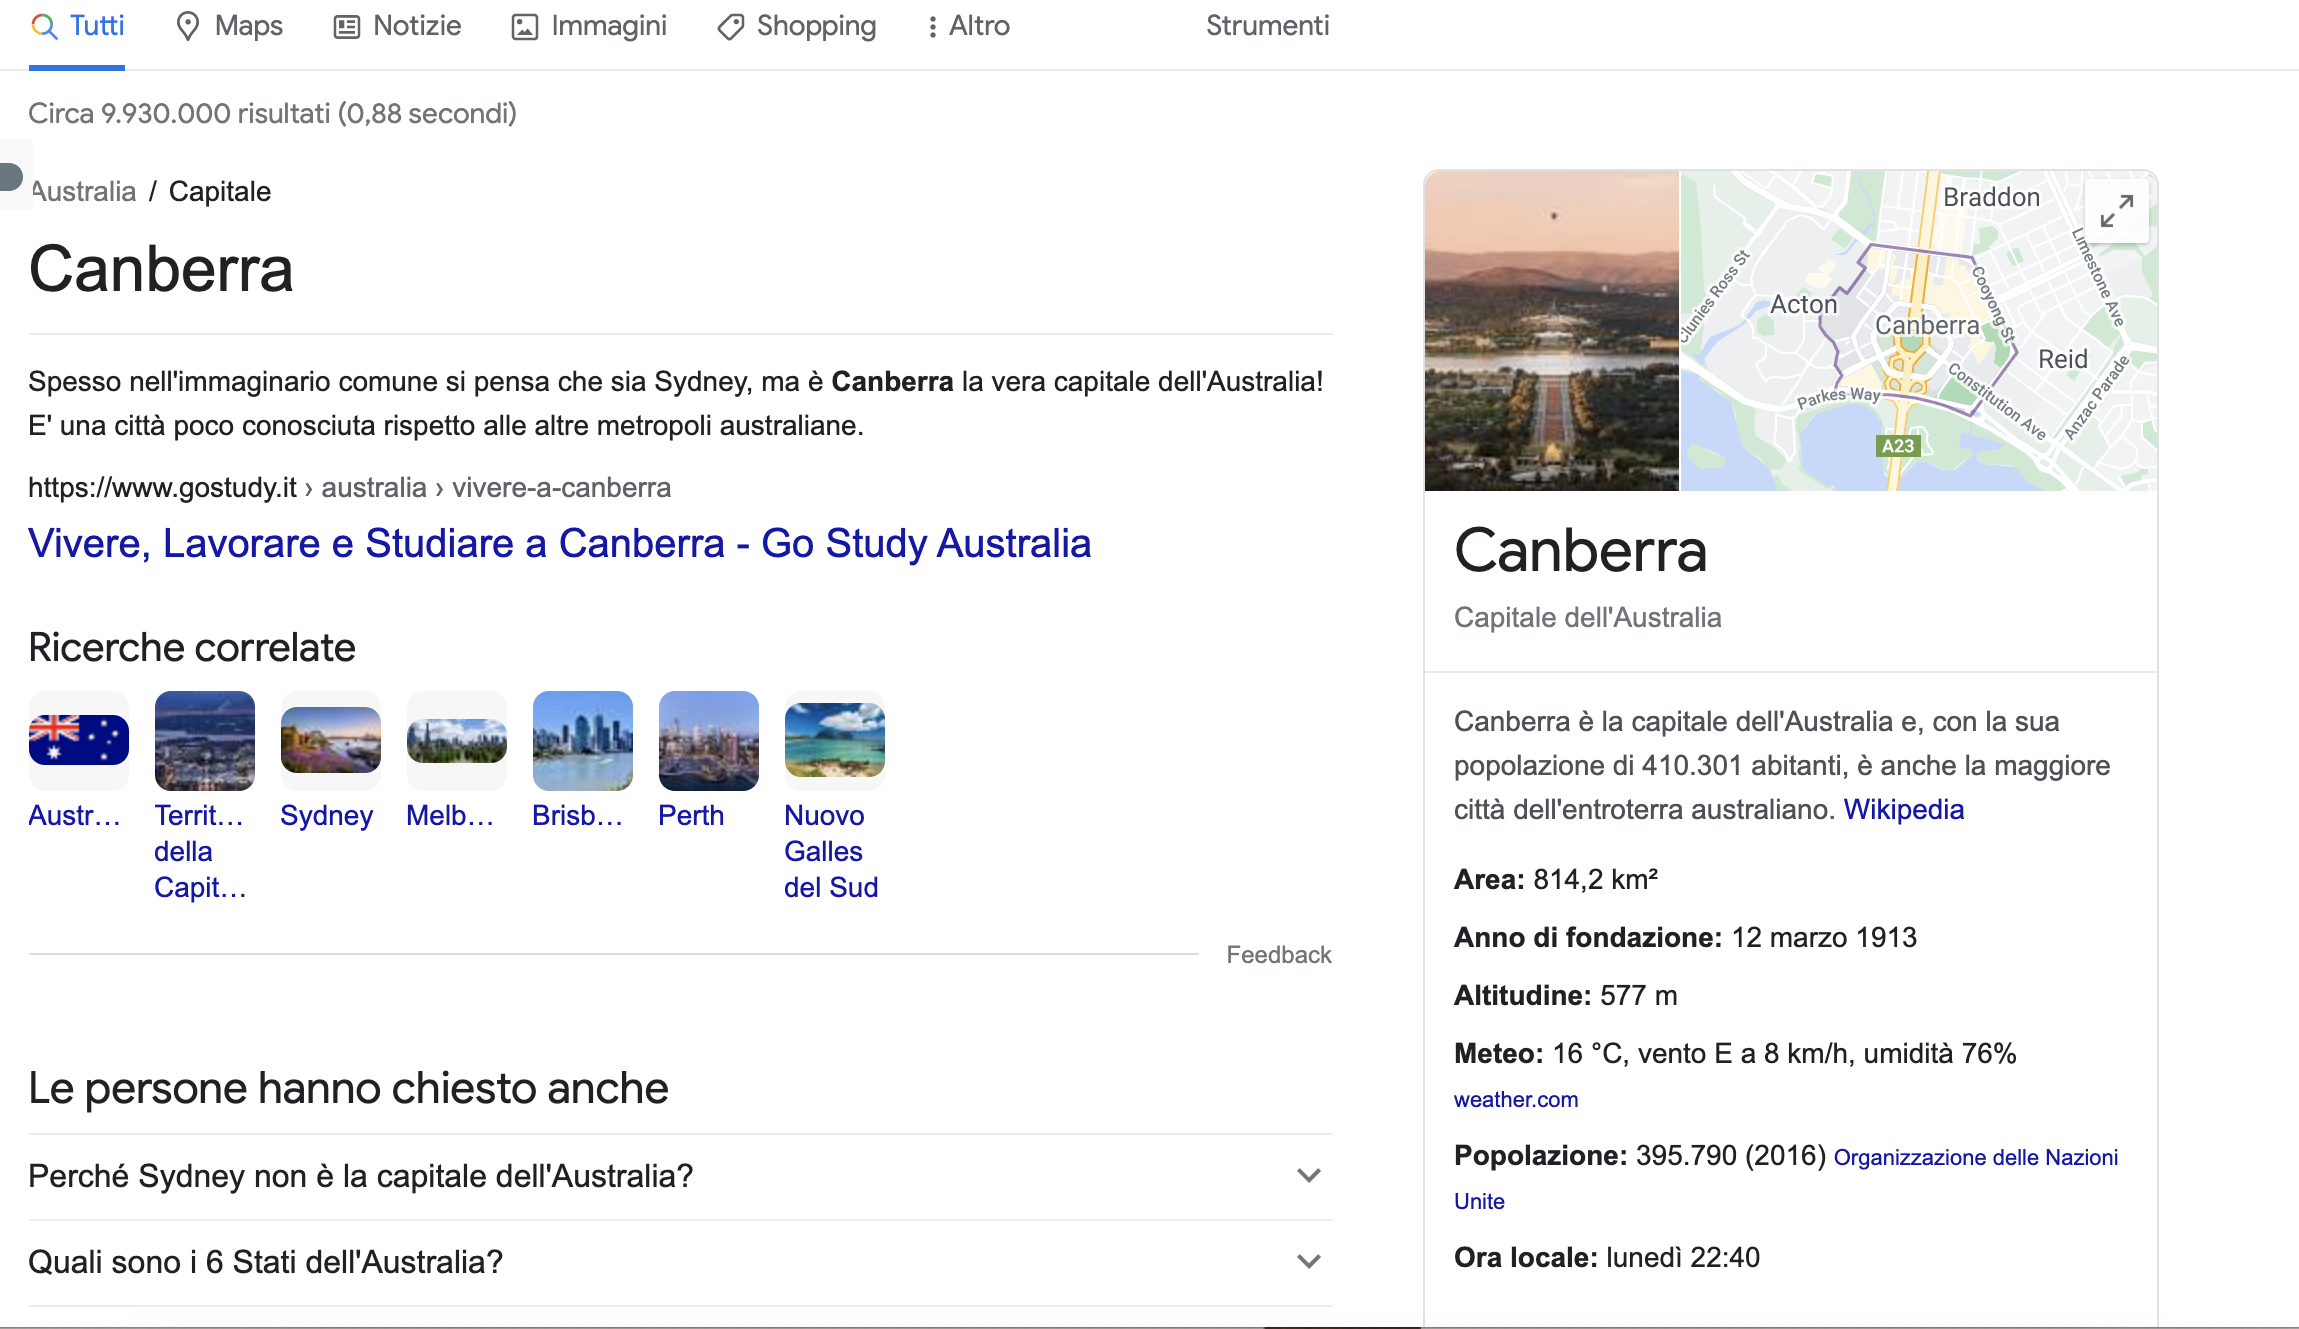Click the Sydney related search label
Screen dimensions: 2299x1329
coord(327,816)
